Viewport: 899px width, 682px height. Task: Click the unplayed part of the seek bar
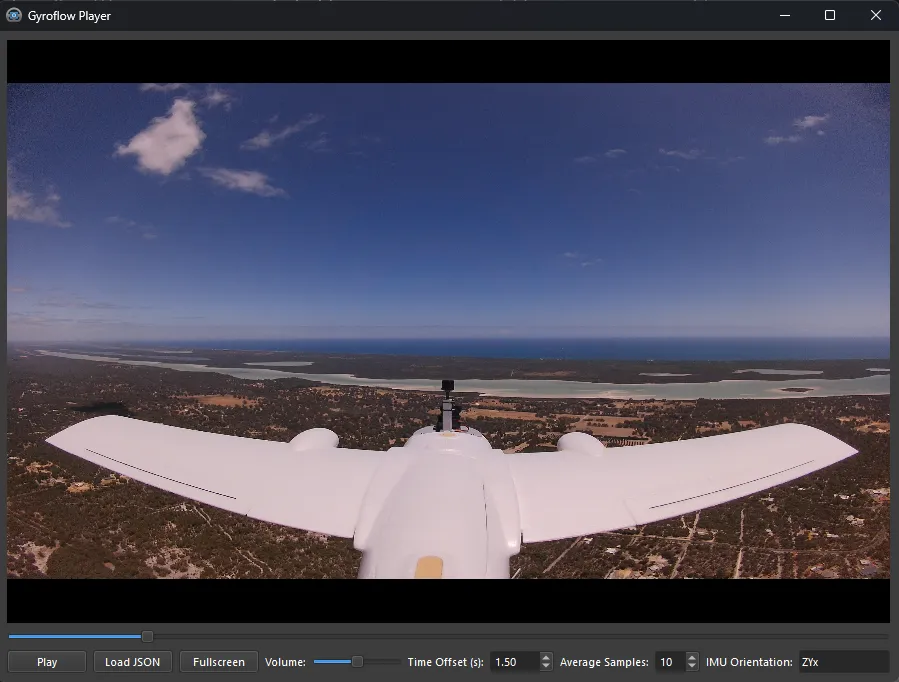(x=521, y=636)
